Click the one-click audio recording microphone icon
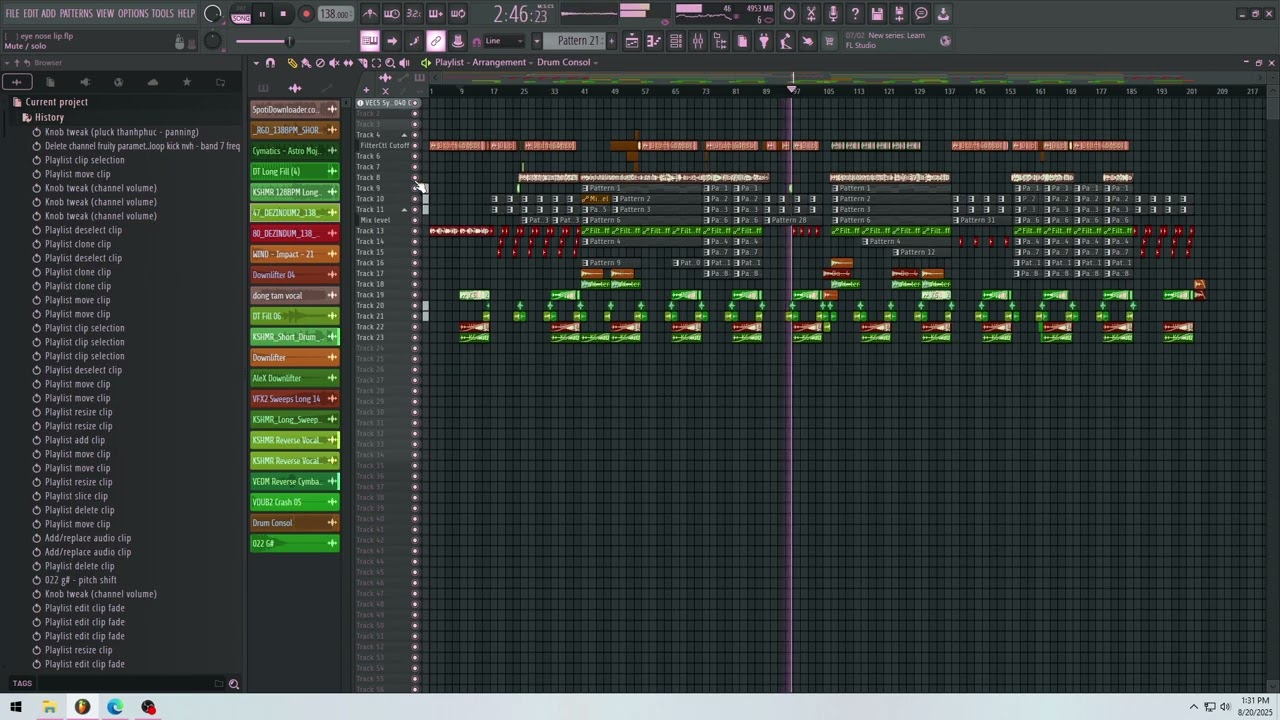Viewport: 1280px width, 720px height. 834,14
